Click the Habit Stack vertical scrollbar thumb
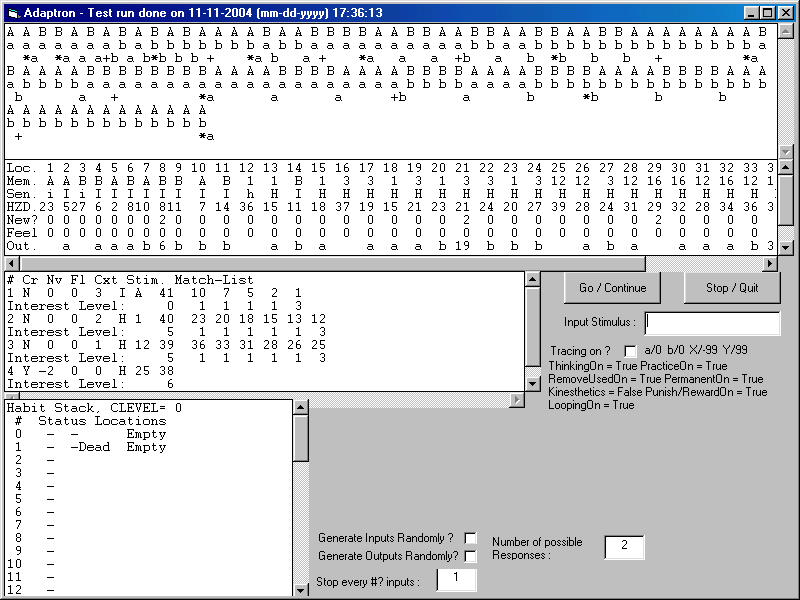Image resolution: width=800 pixels, height=600 pixels. [x=301, y=438]
